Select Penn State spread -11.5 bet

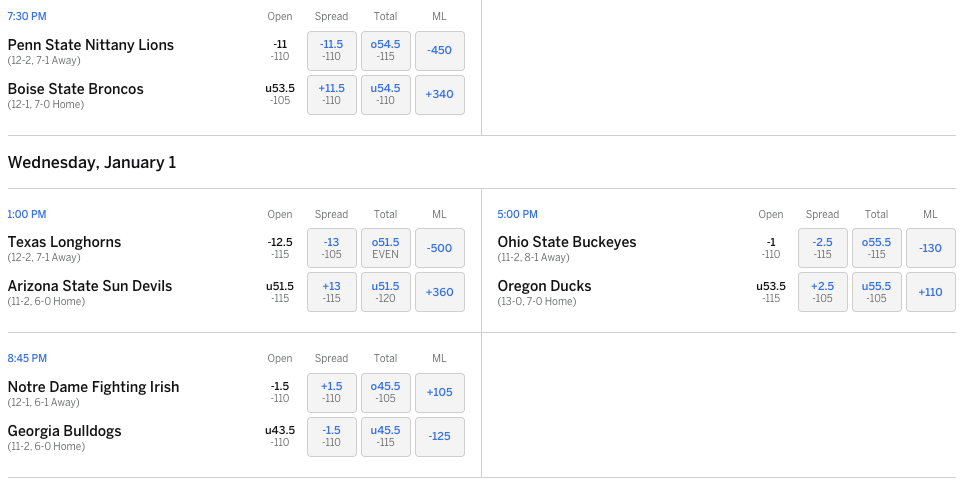332,51
